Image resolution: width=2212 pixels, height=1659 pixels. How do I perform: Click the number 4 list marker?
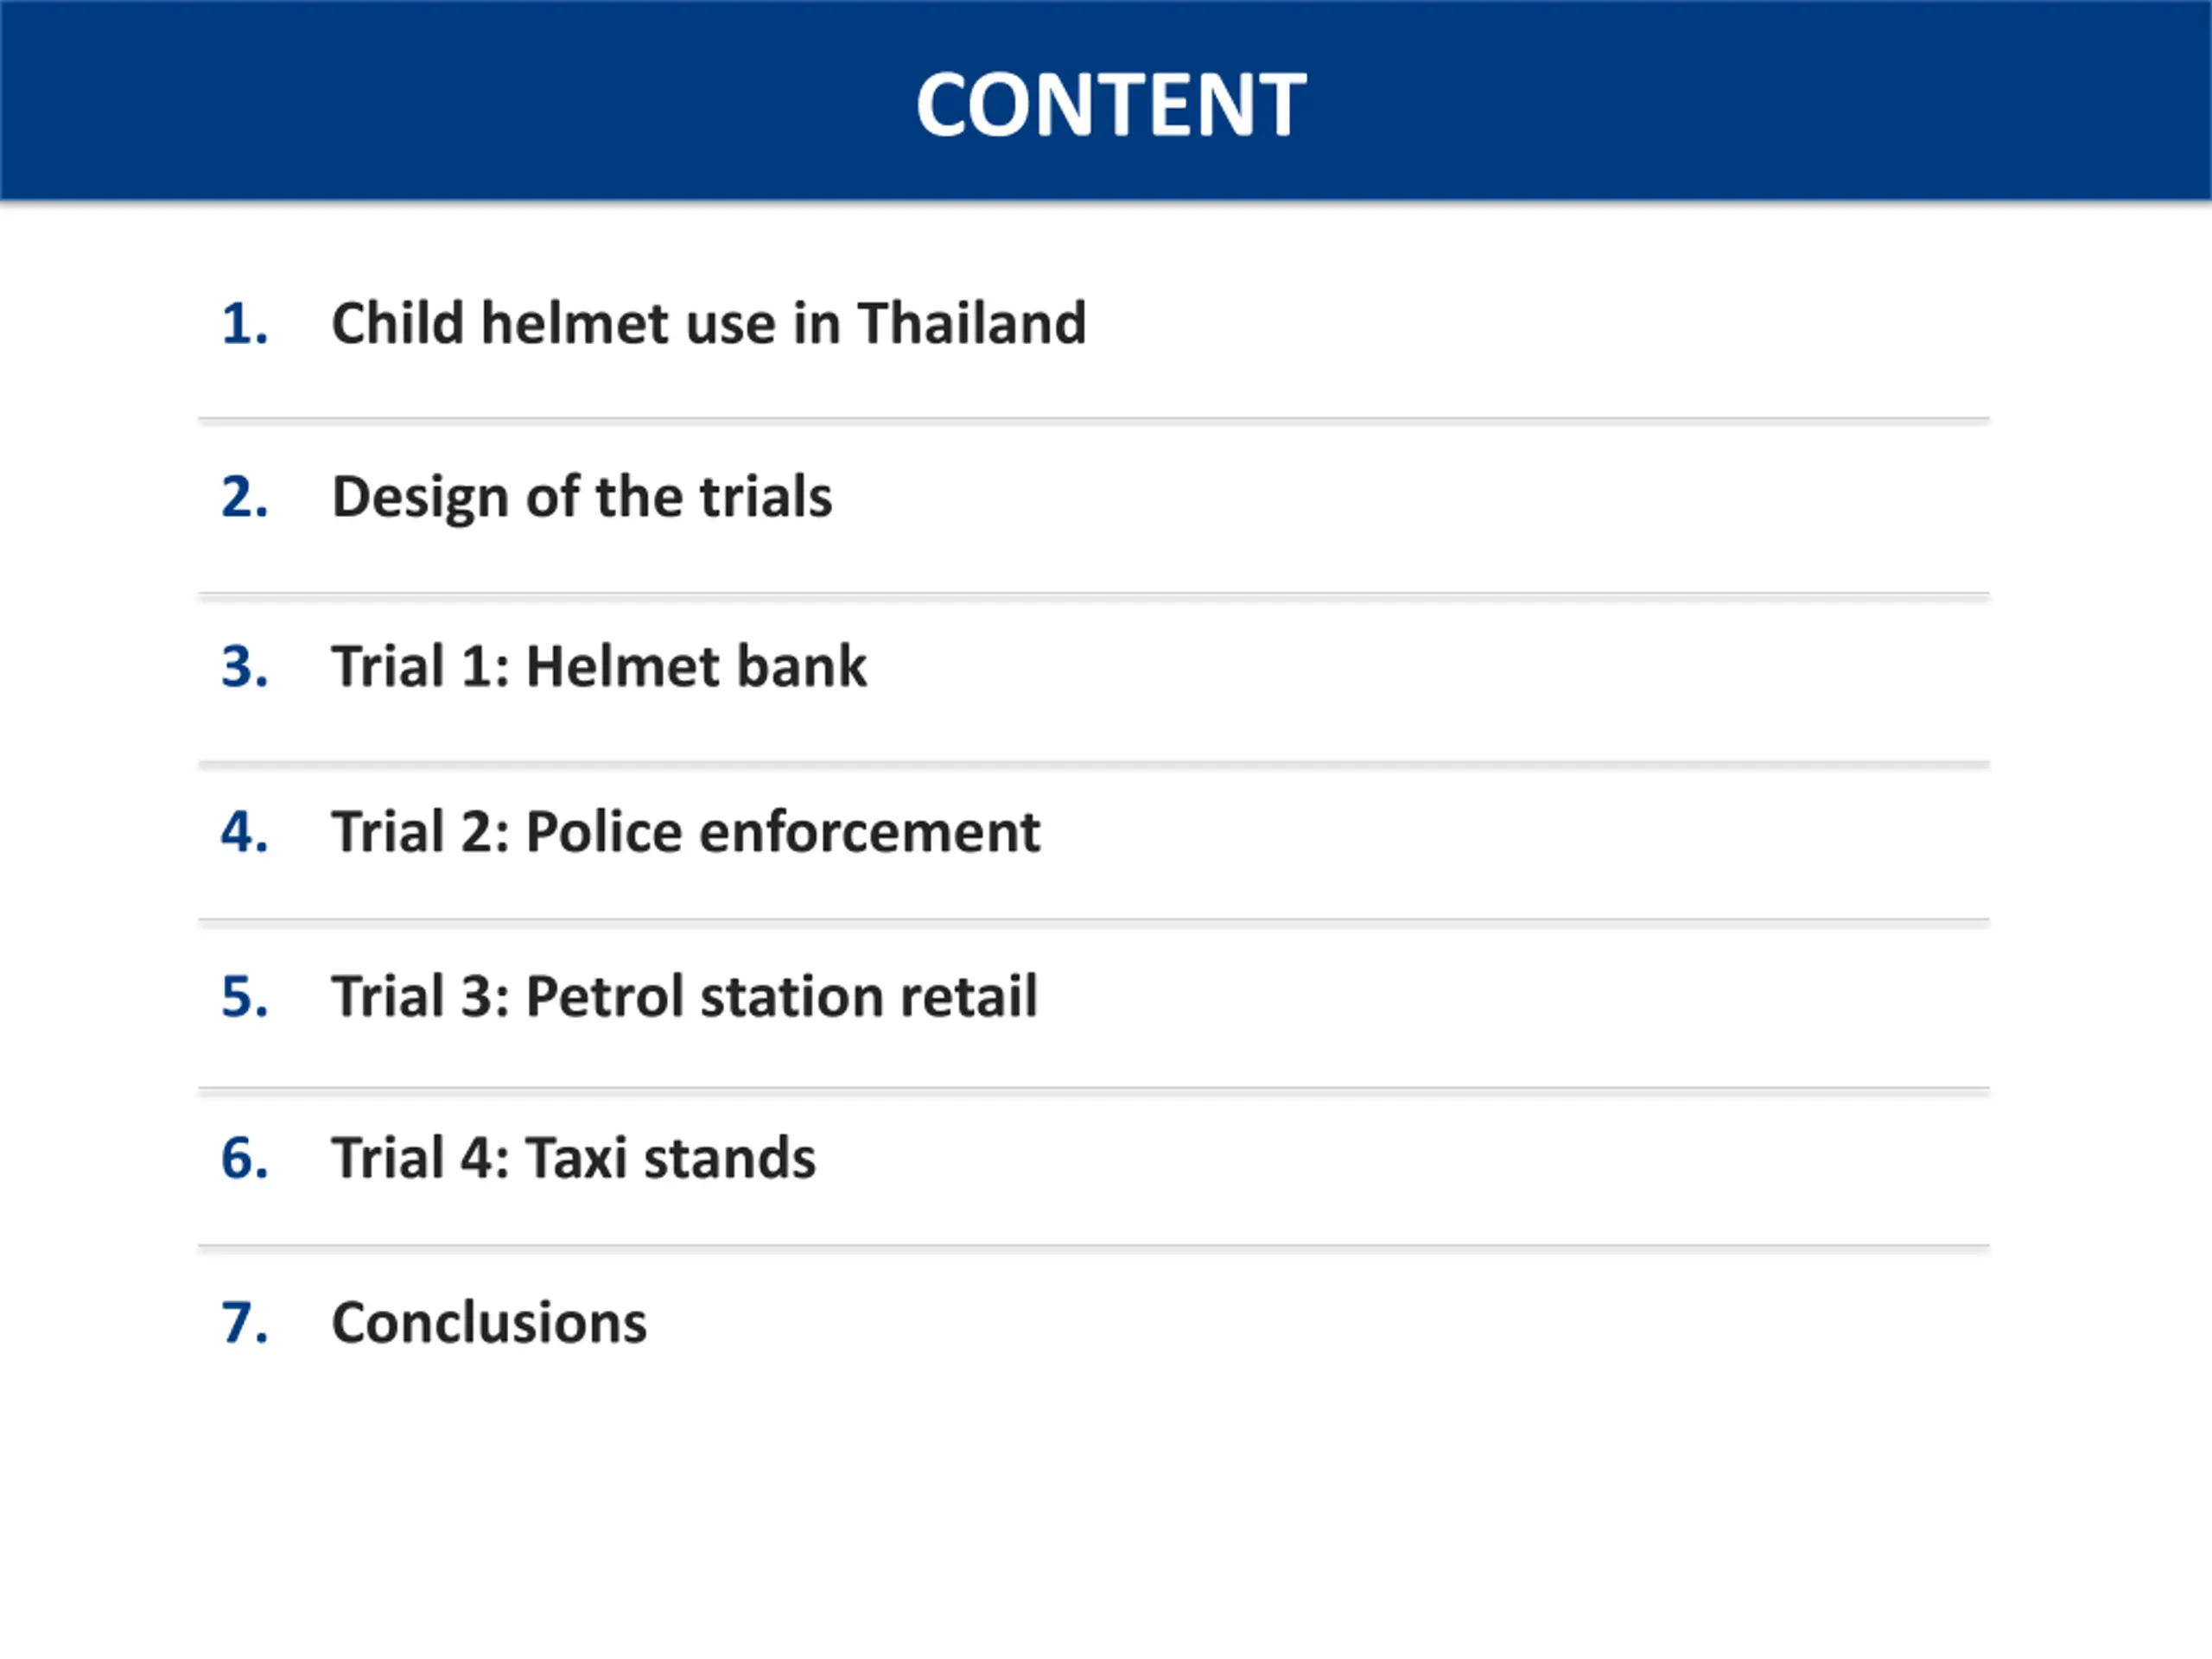coord(244,832)
